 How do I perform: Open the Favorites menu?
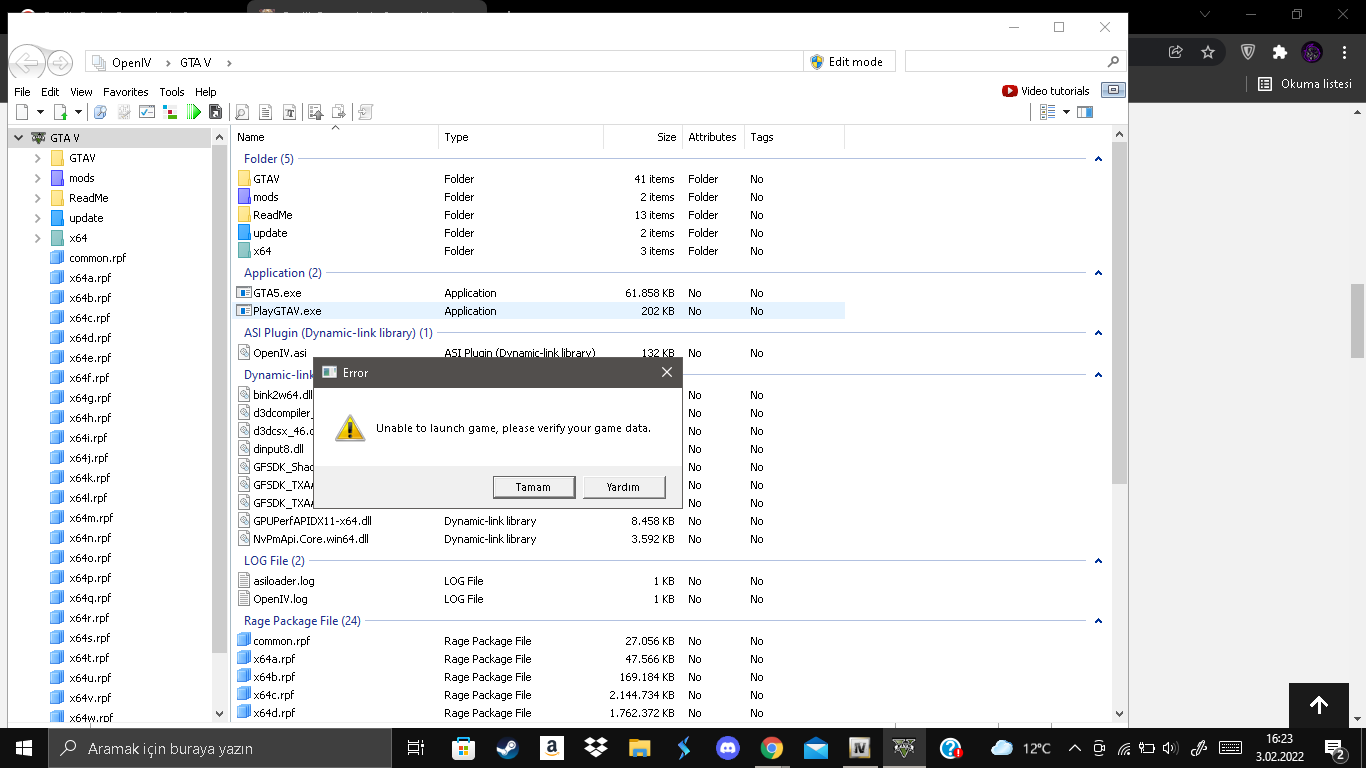(x=126, y=92)
